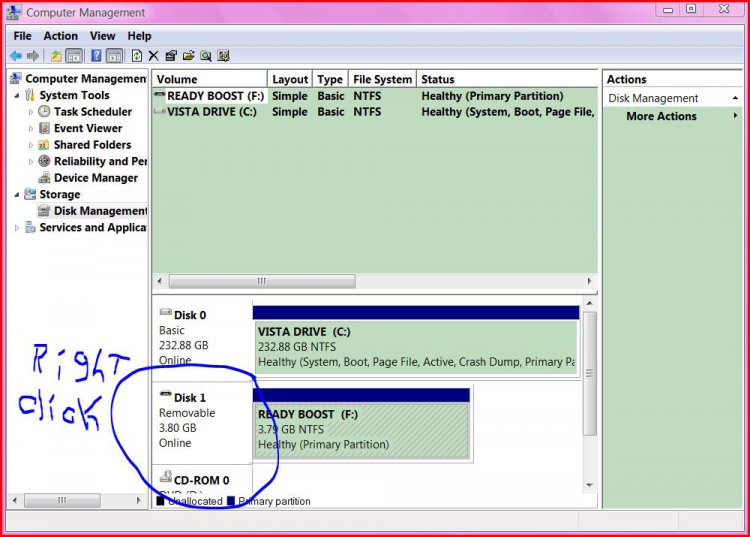The height and width of the screenshot is (537, 750).
Task: Click the Properties toolbar icon
Action: point(171,56)
